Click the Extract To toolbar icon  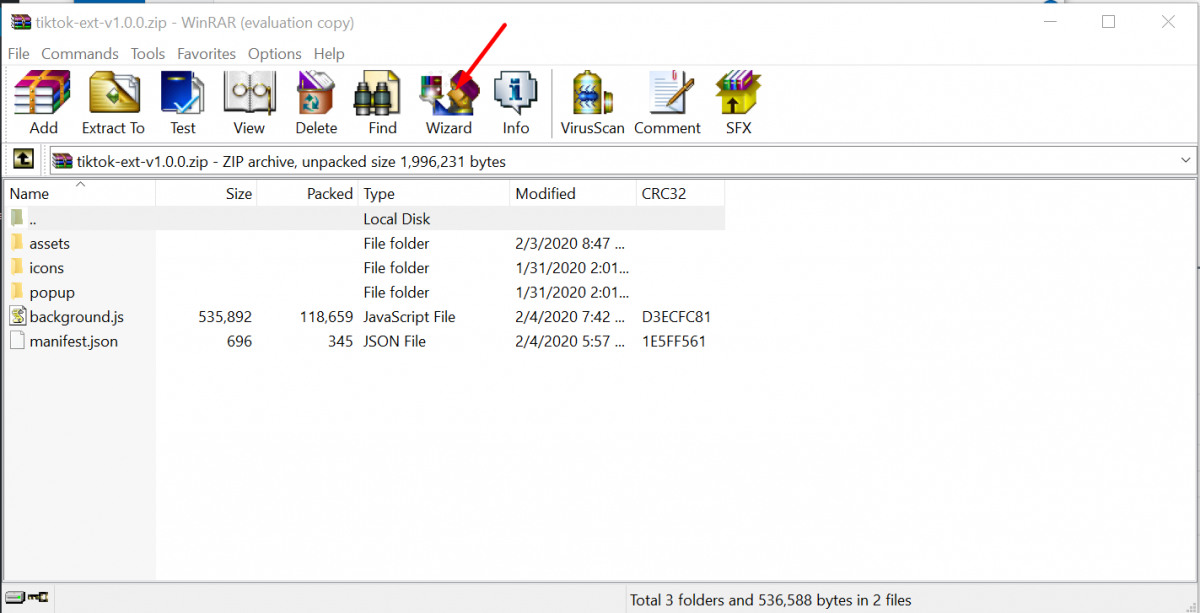113,103
